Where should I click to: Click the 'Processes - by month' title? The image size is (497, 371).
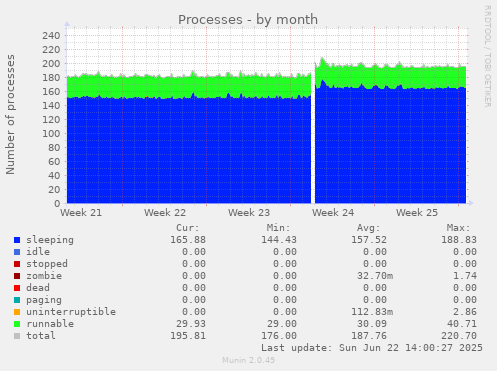click(248, 20)
